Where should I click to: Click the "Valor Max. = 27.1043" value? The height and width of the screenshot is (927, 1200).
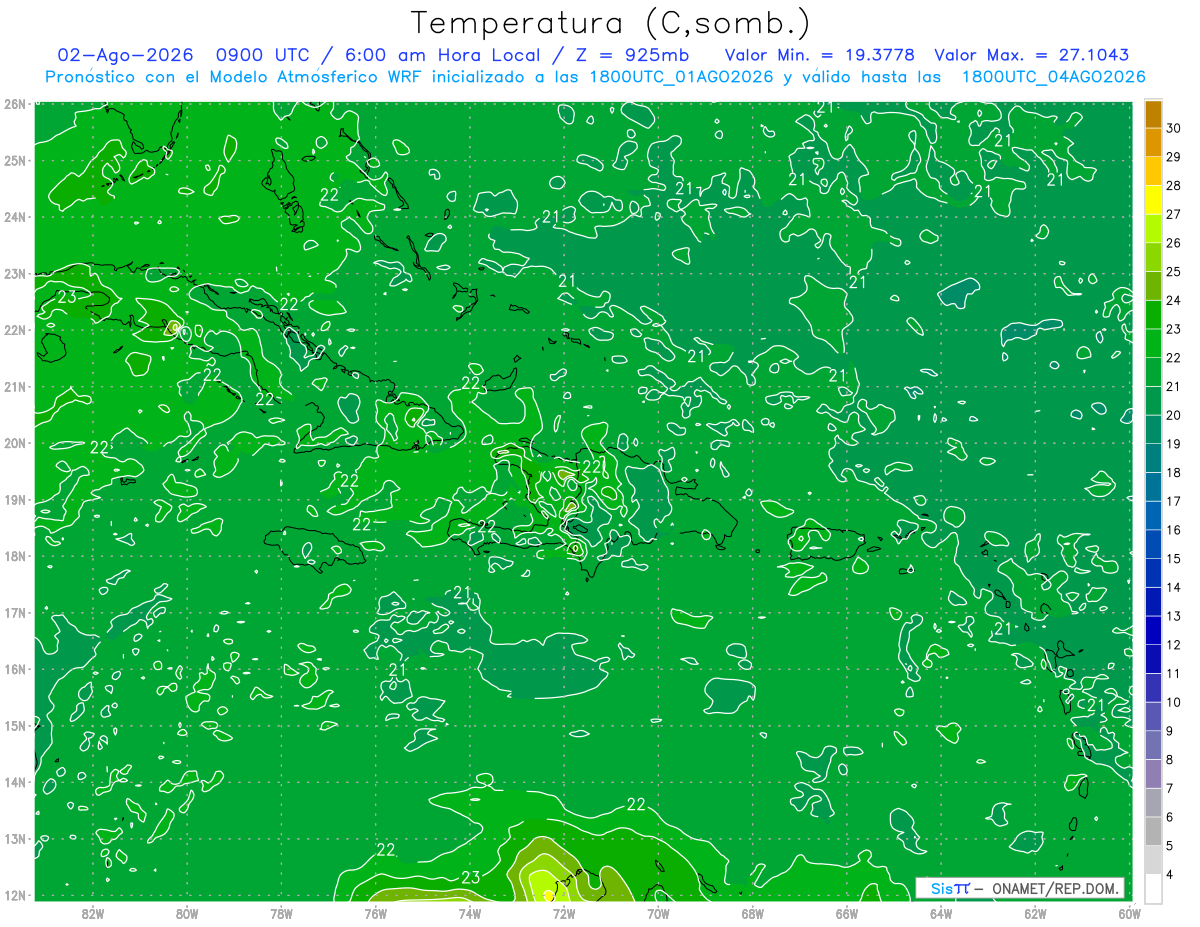point(1031,55)
